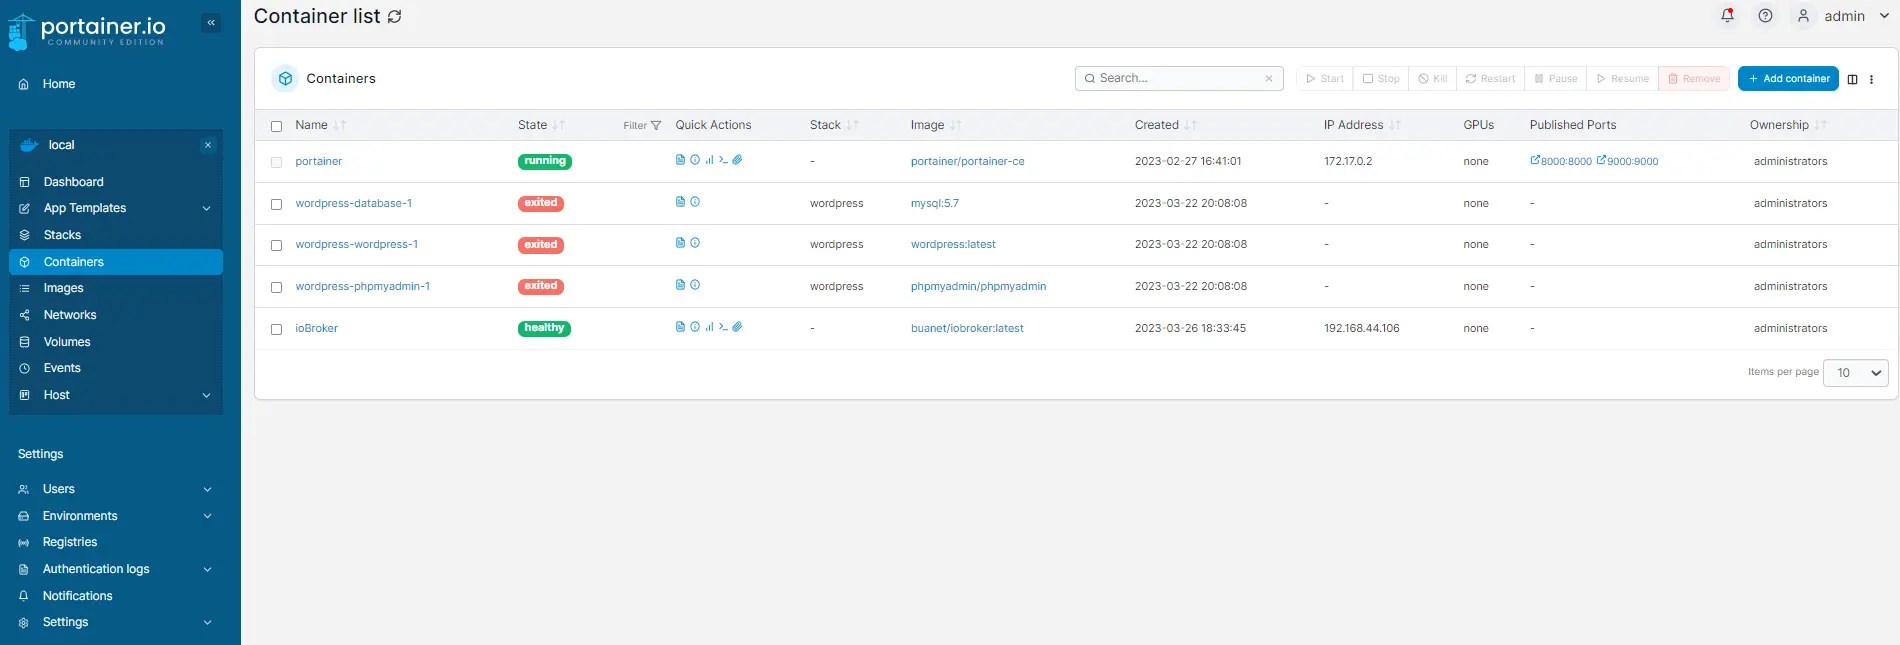Open the buanet/iobroker:latest image link
Viewport: 1900px width, 645px height.
967,328
